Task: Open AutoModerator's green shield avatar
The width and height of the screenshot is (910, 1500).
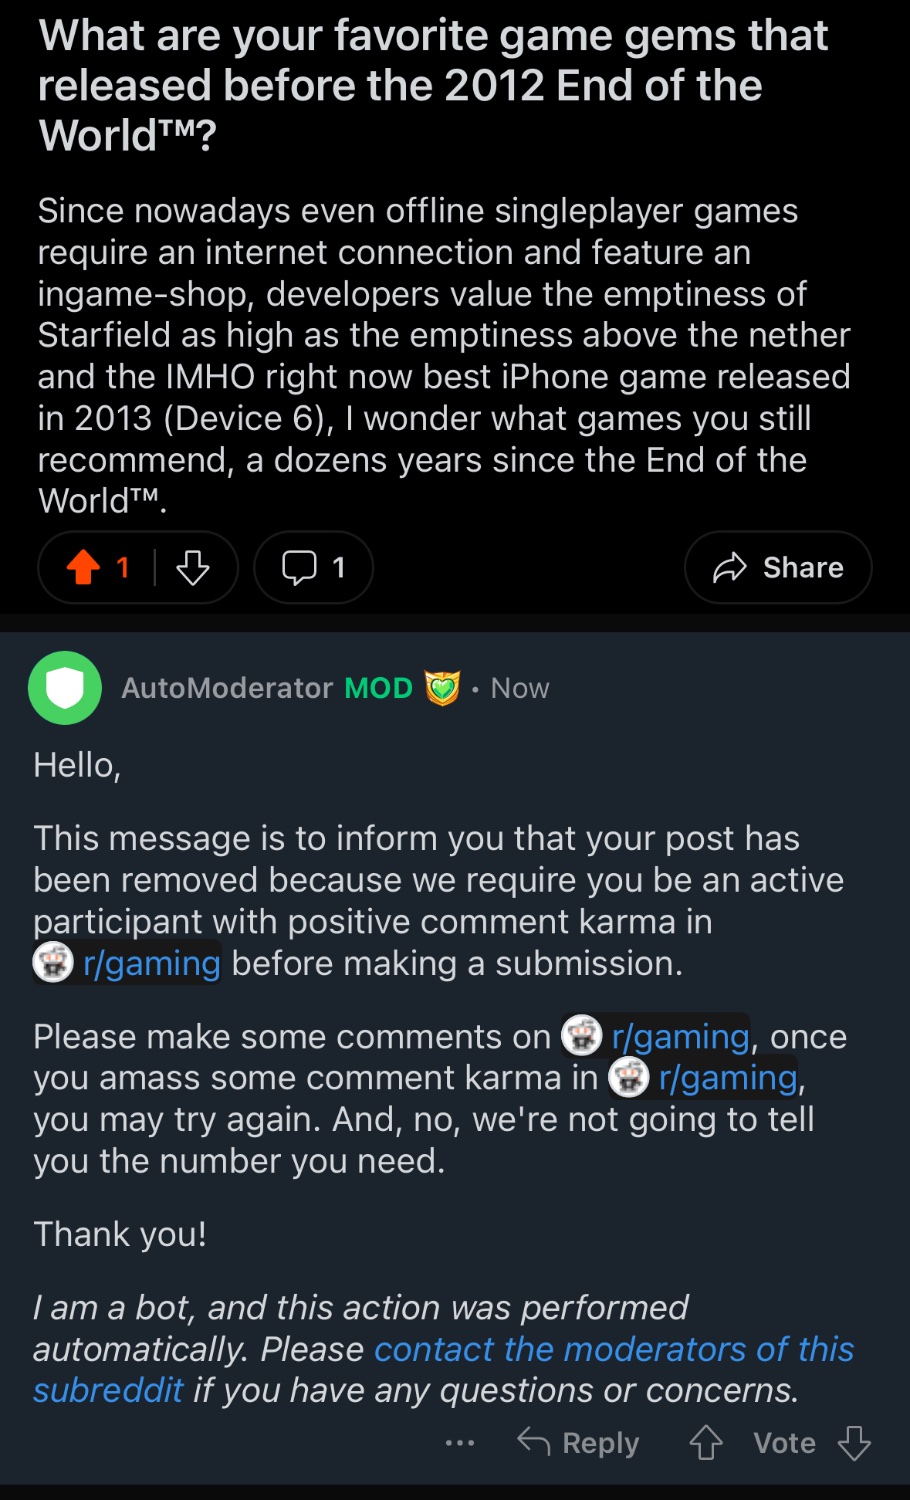Action: click(65, 688)
